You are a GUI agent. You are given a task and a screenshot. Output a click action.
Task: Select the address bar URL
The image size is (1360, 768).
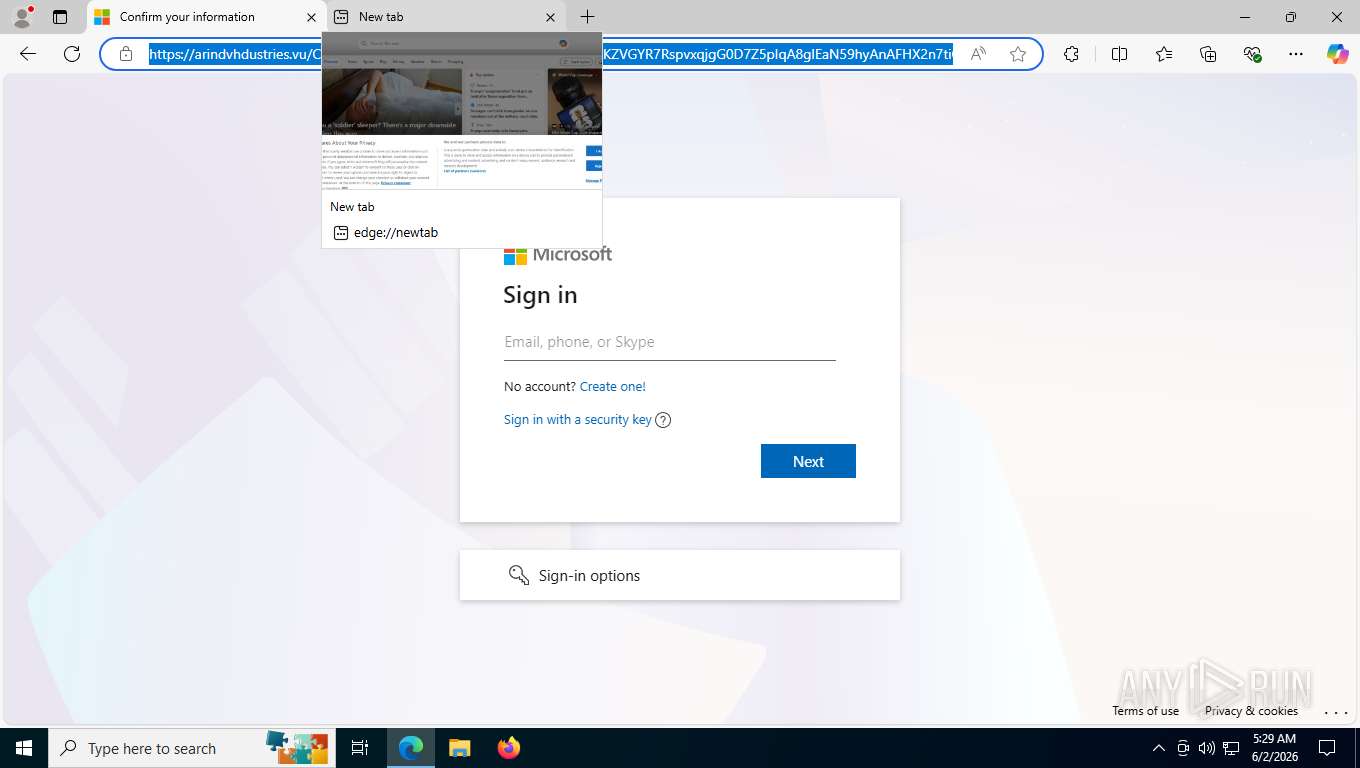pos(551,54)
